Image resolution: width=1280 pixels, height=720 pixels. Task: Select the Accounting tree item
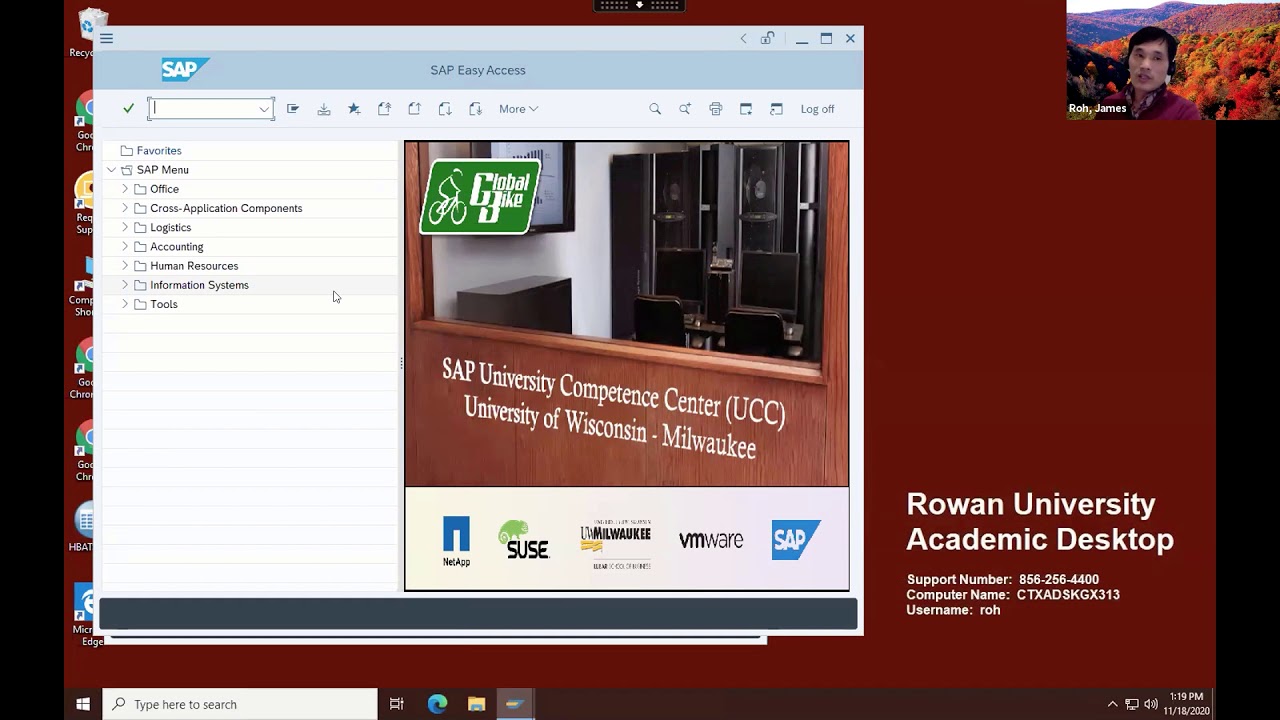(176, 246)
